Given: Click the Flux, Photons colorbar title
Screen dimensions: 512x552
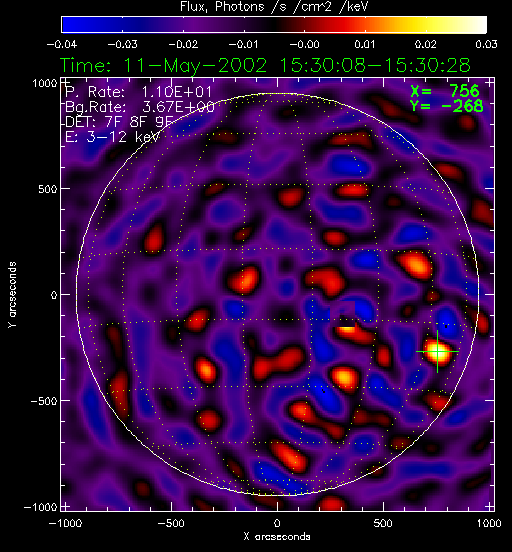Looking at the screenshot, I should tap(274, 6).
